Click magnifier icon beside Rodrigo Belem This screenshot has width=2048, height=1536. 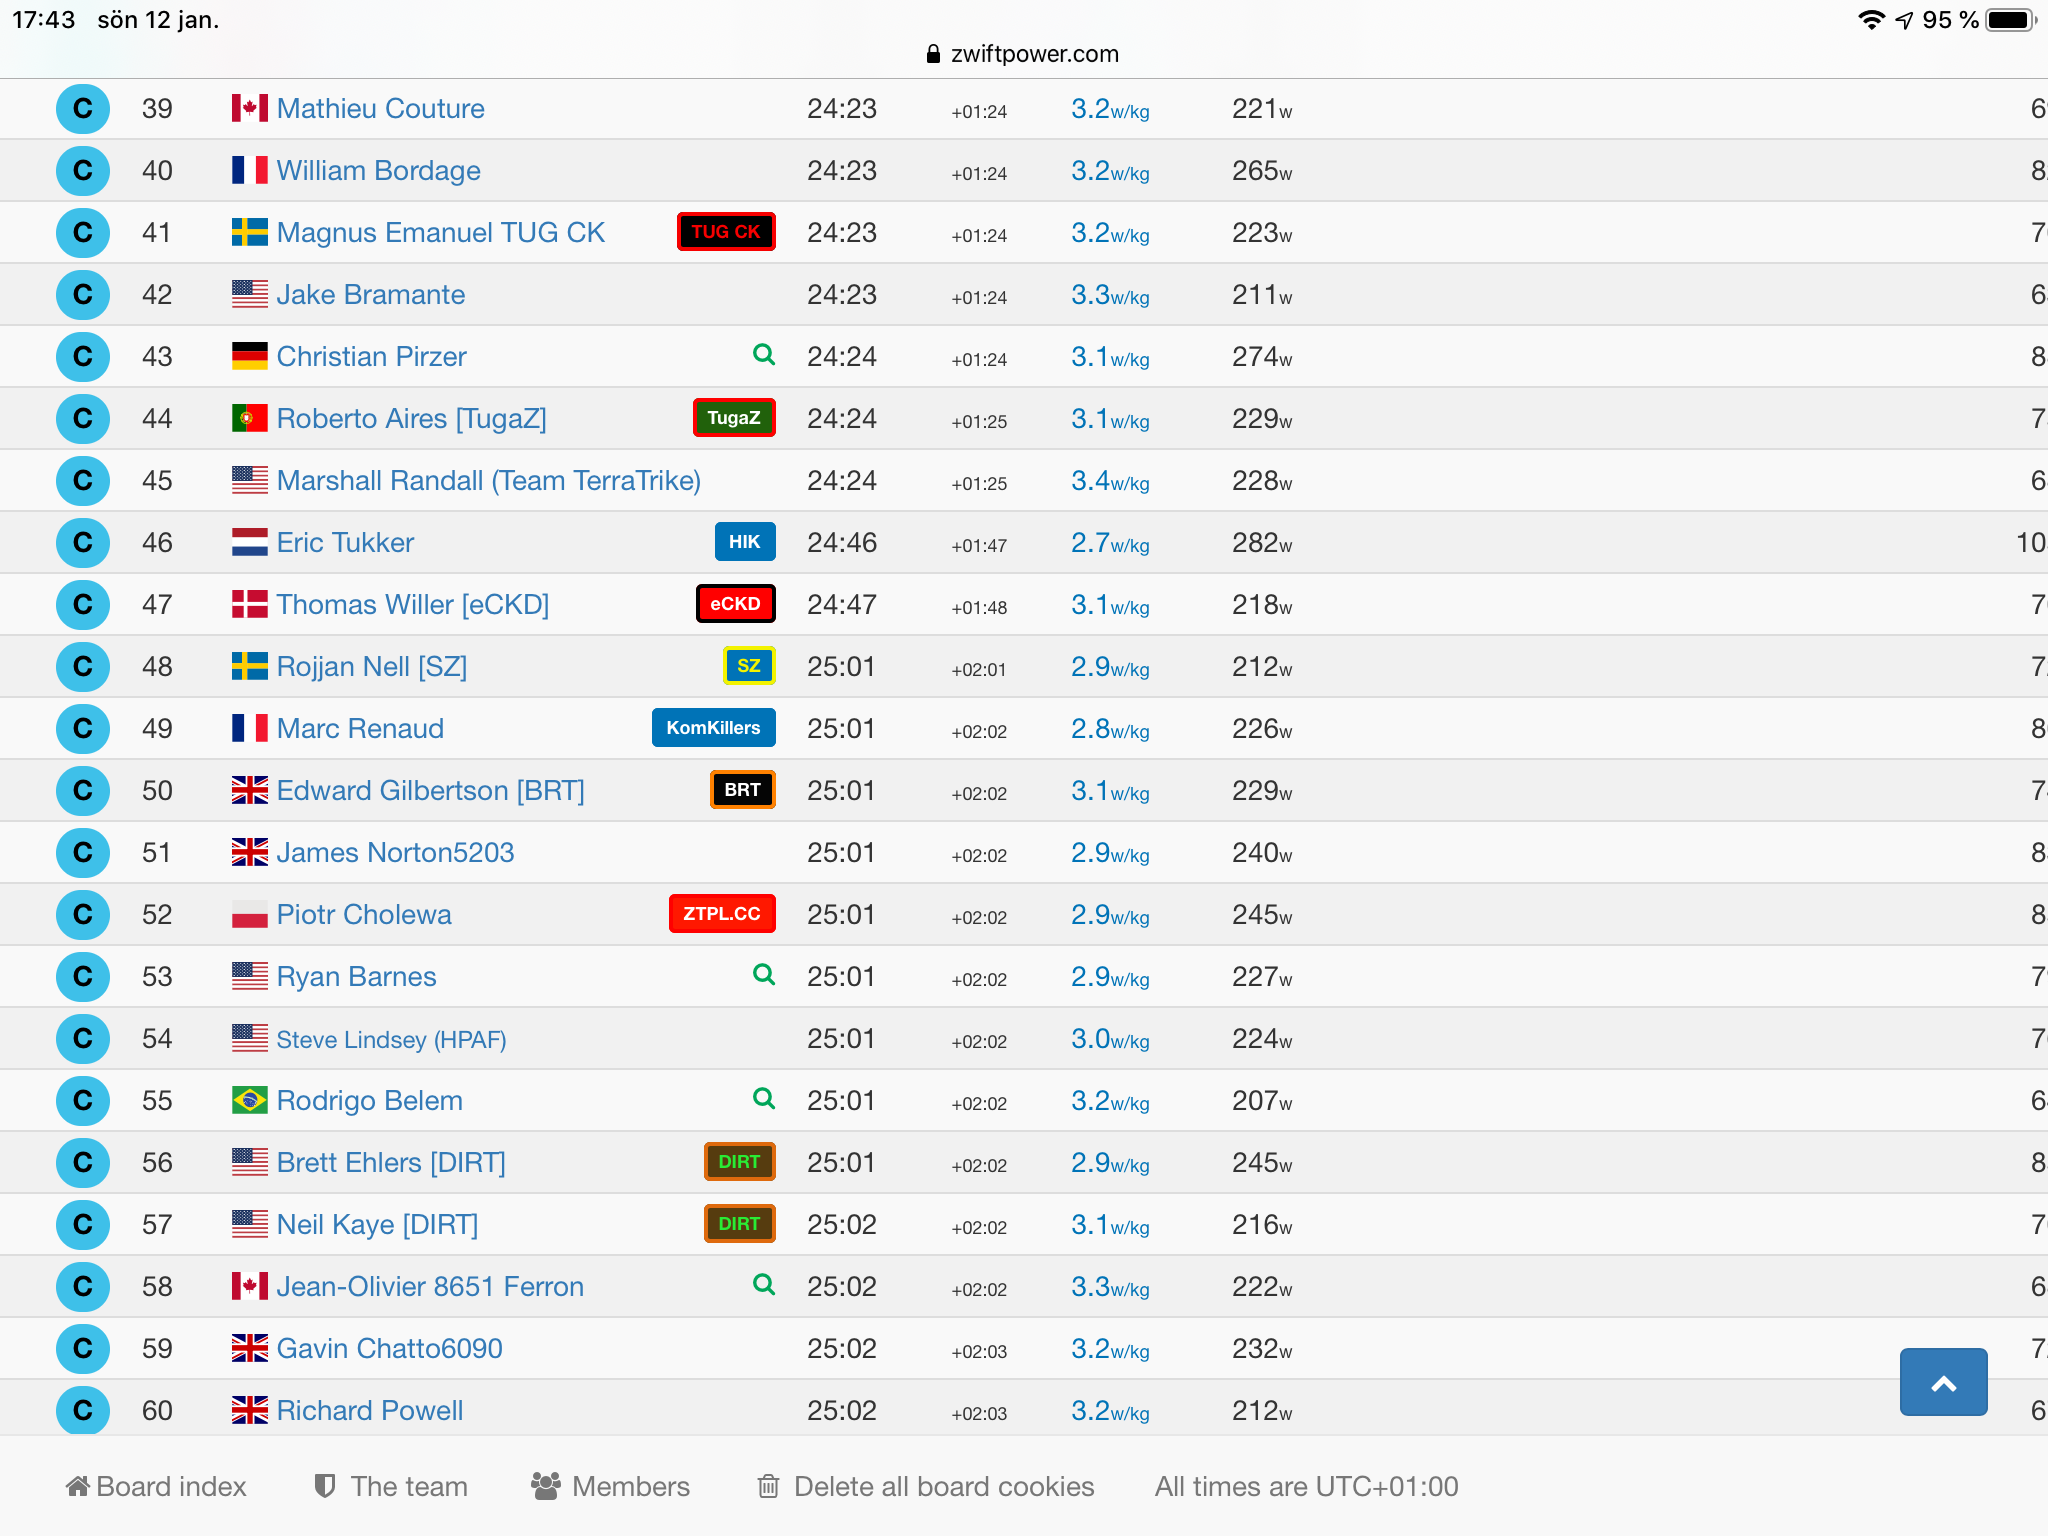[764, 1098]
